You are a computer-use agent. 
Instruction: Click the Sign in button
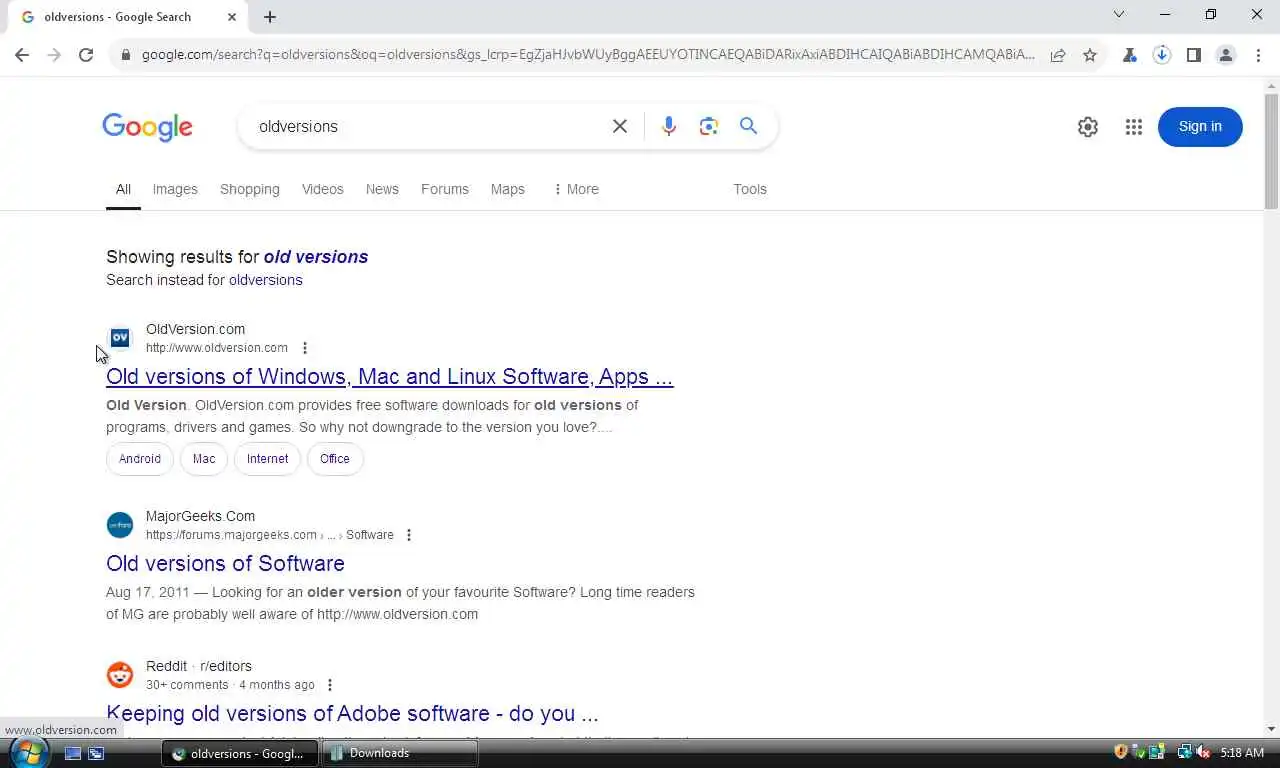tap(1200, 127)
